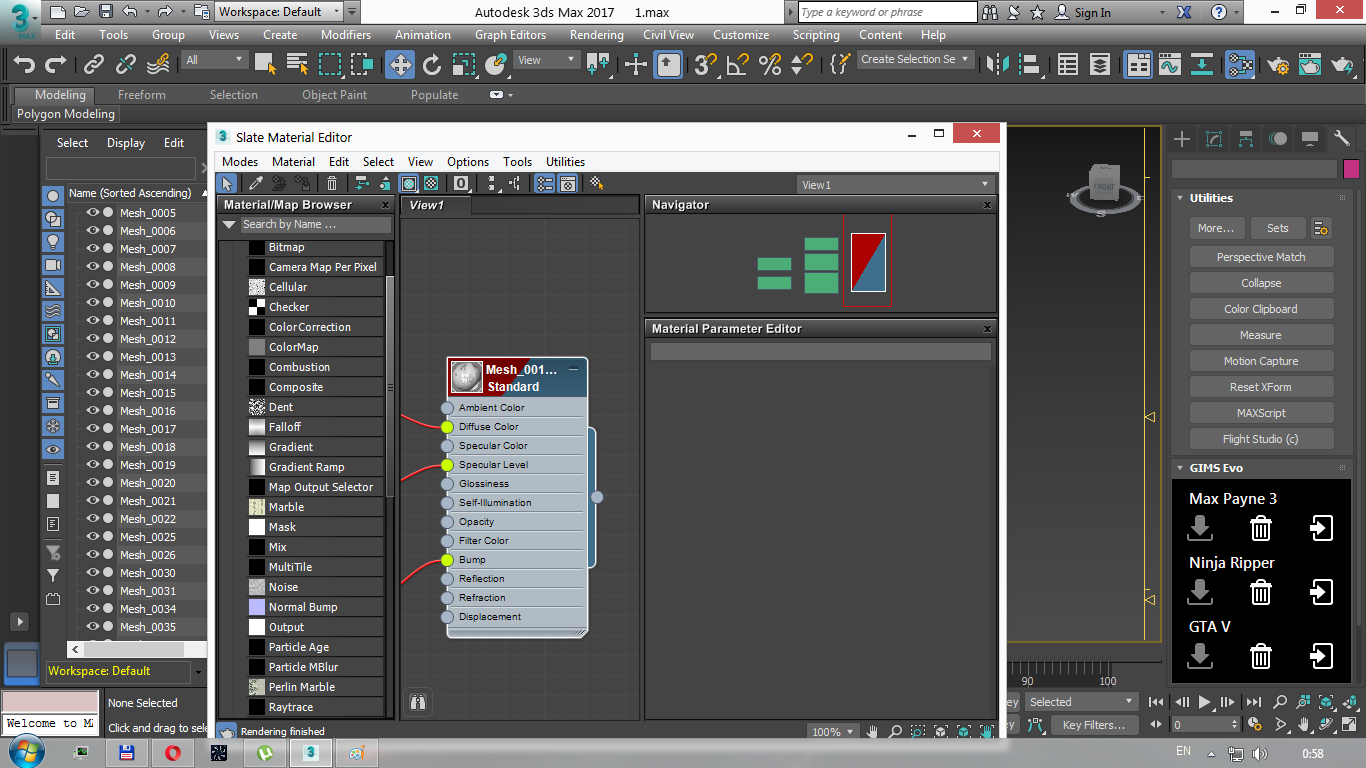
Task: Toggle visibility of Mesh_0012
Action: pyautogui.click(x=92, y=339)
